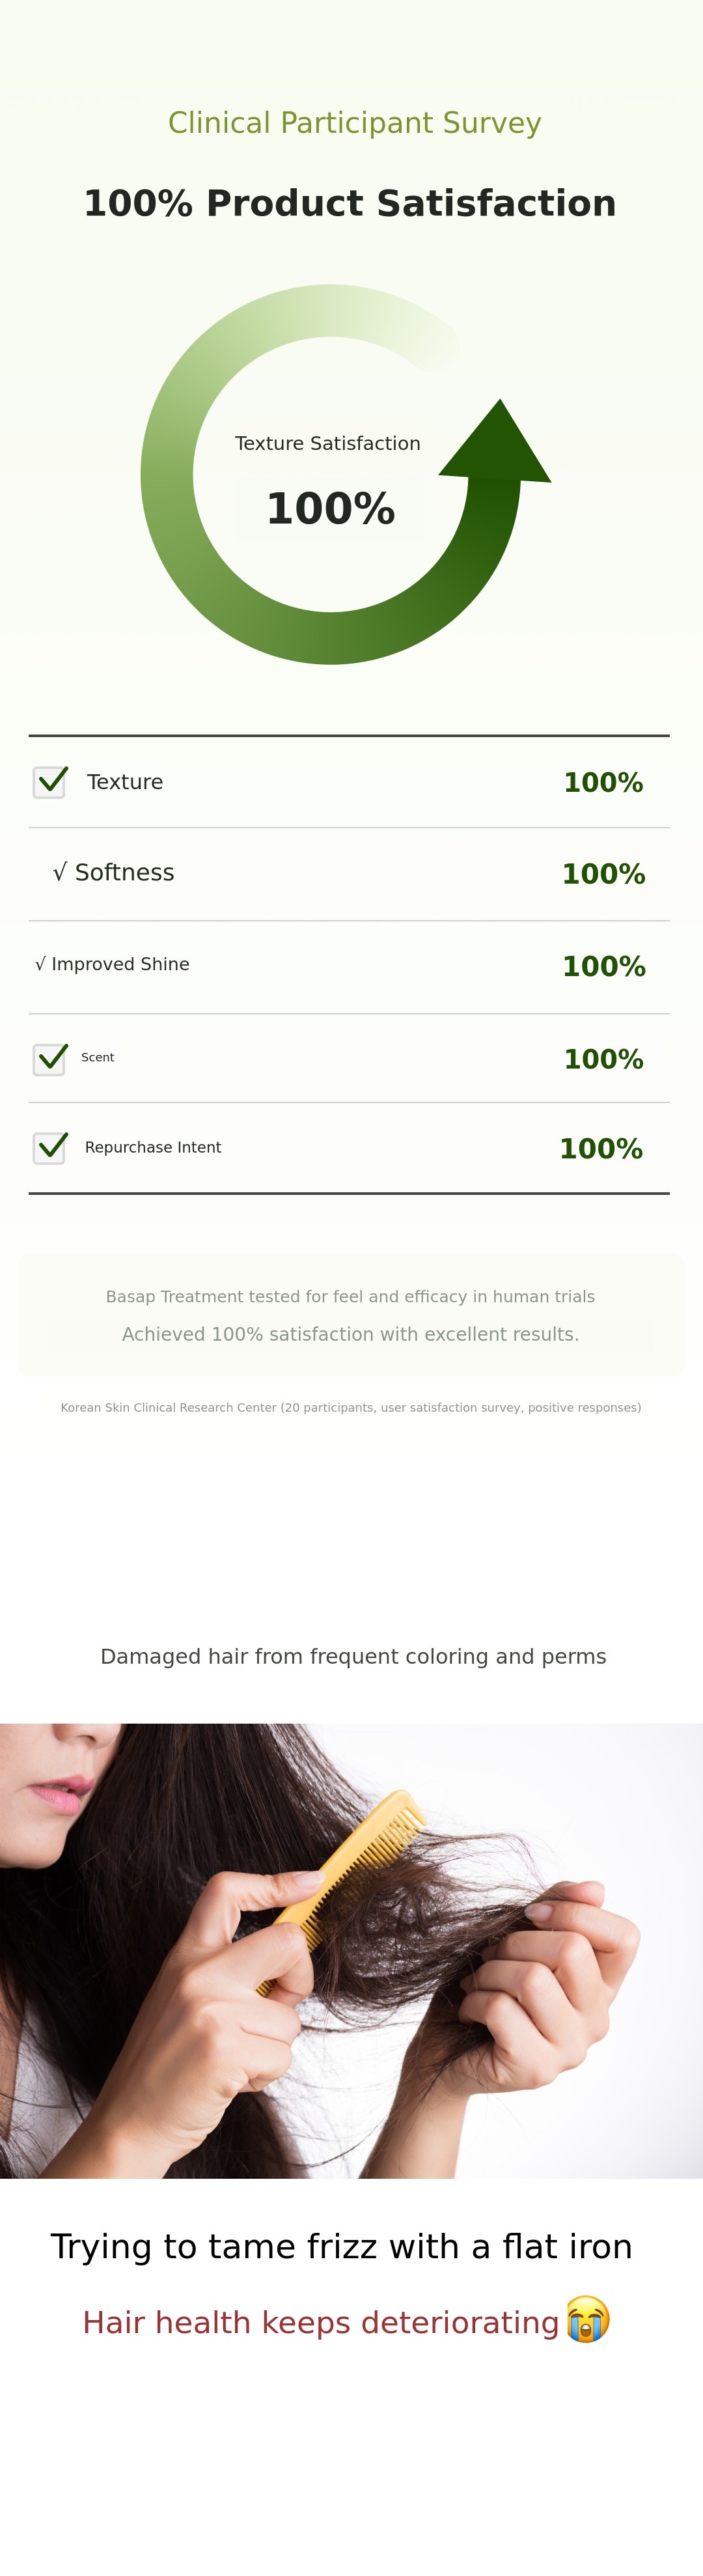Click the Korean Skin Clinical Research Center footnote
Screen dimensions: 703x2576
(x=351, y=1407)
